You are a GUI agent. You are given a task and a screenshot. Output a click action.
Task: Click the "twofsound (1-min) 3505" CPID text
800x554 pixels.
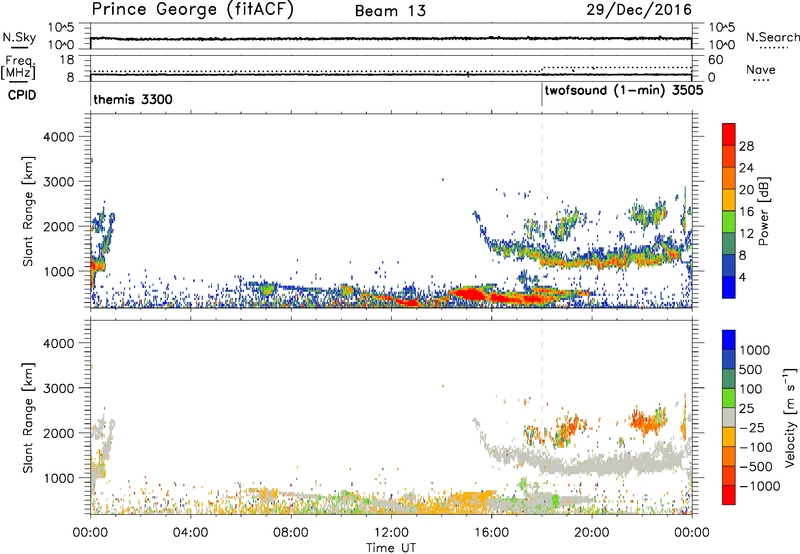tap(624, 91)
